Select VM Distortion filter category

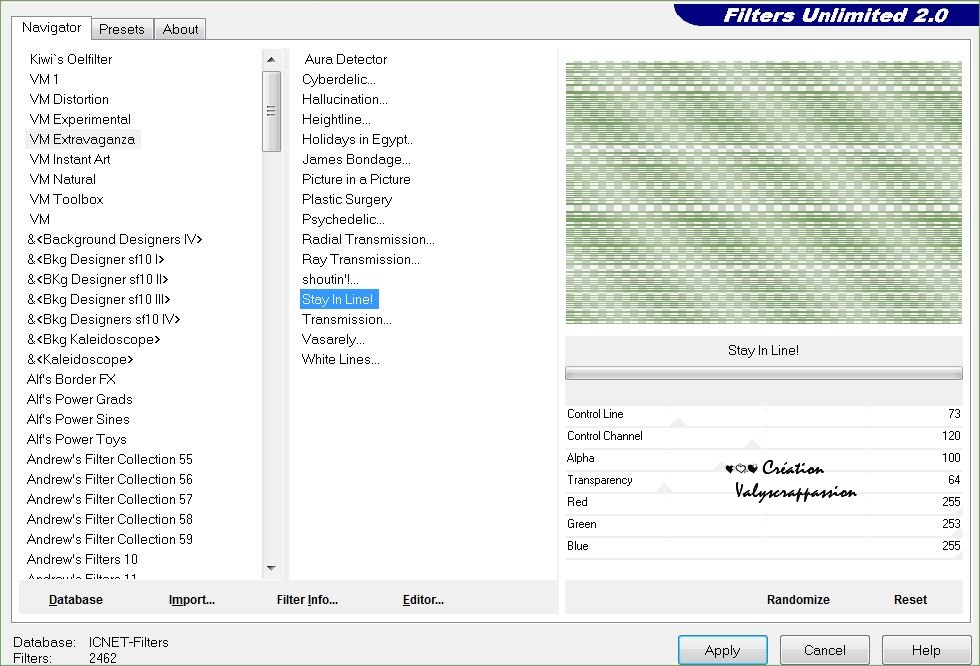[x=69, y=99]
